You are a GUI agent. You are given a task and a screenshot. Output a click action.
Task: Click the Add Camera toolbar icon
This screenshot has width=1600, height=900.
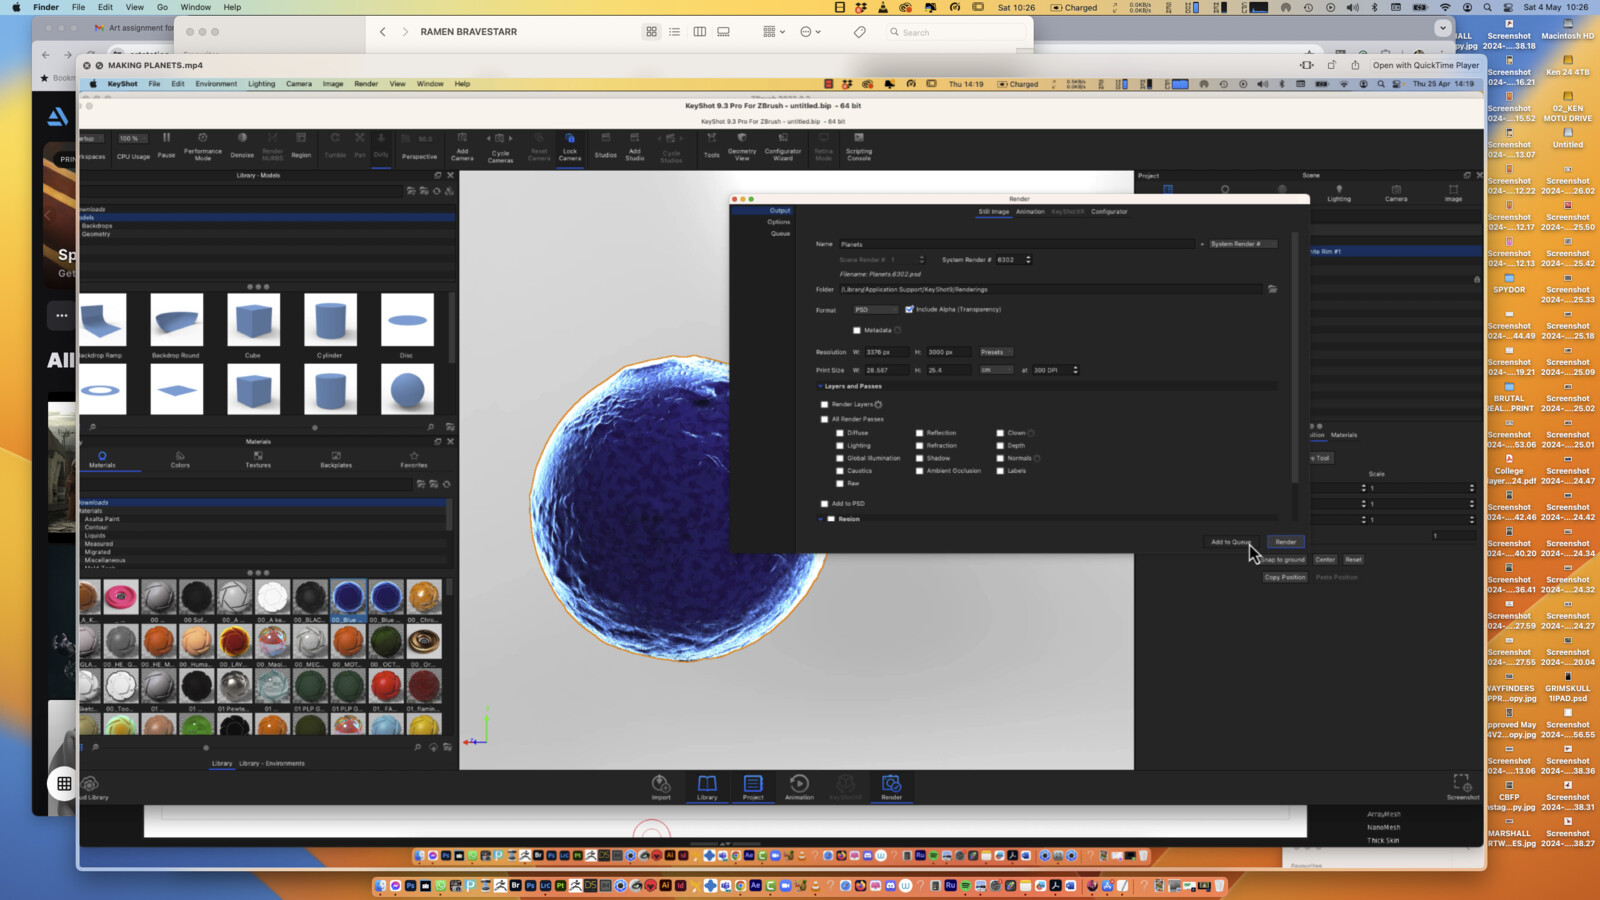pyautogui.click(x=462, y=146)
